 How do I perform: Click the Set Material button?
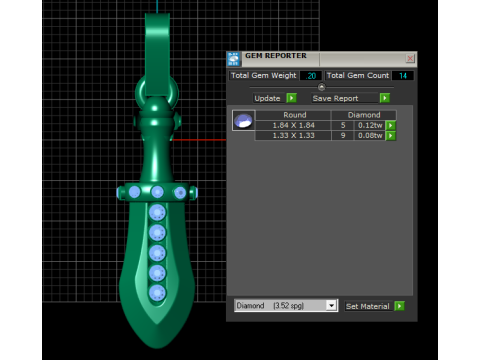(368, 306)
